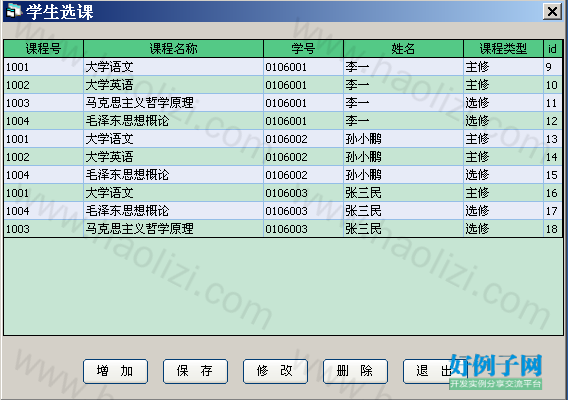Select 选修 in the id 18 row
Image resolution: width=568 pixels, height=400 pixels.
[504, 229]
